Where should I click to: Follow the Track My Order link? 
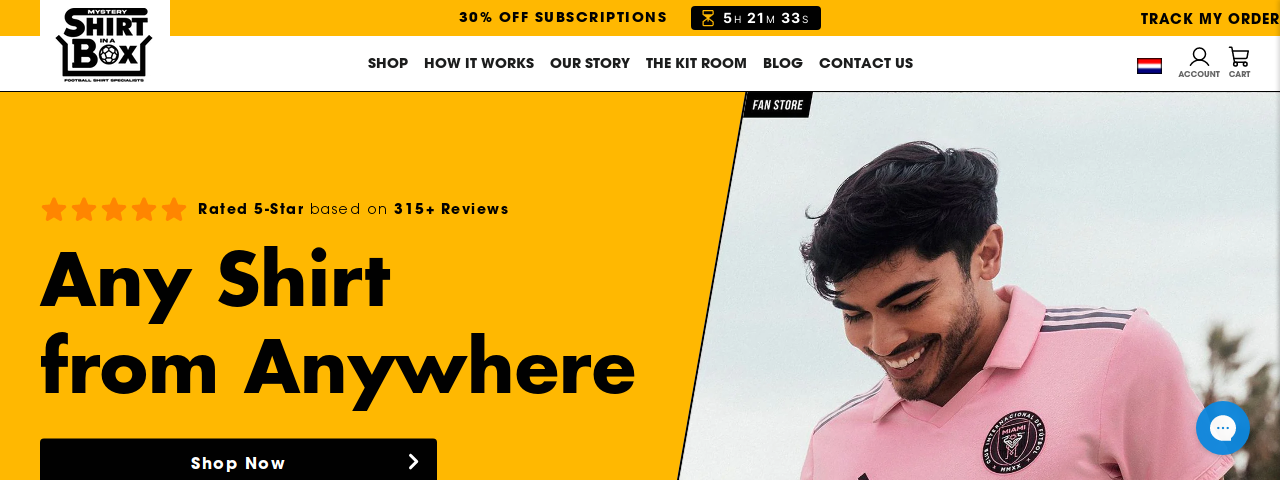pyautogui.click(x=1210, y=18)
